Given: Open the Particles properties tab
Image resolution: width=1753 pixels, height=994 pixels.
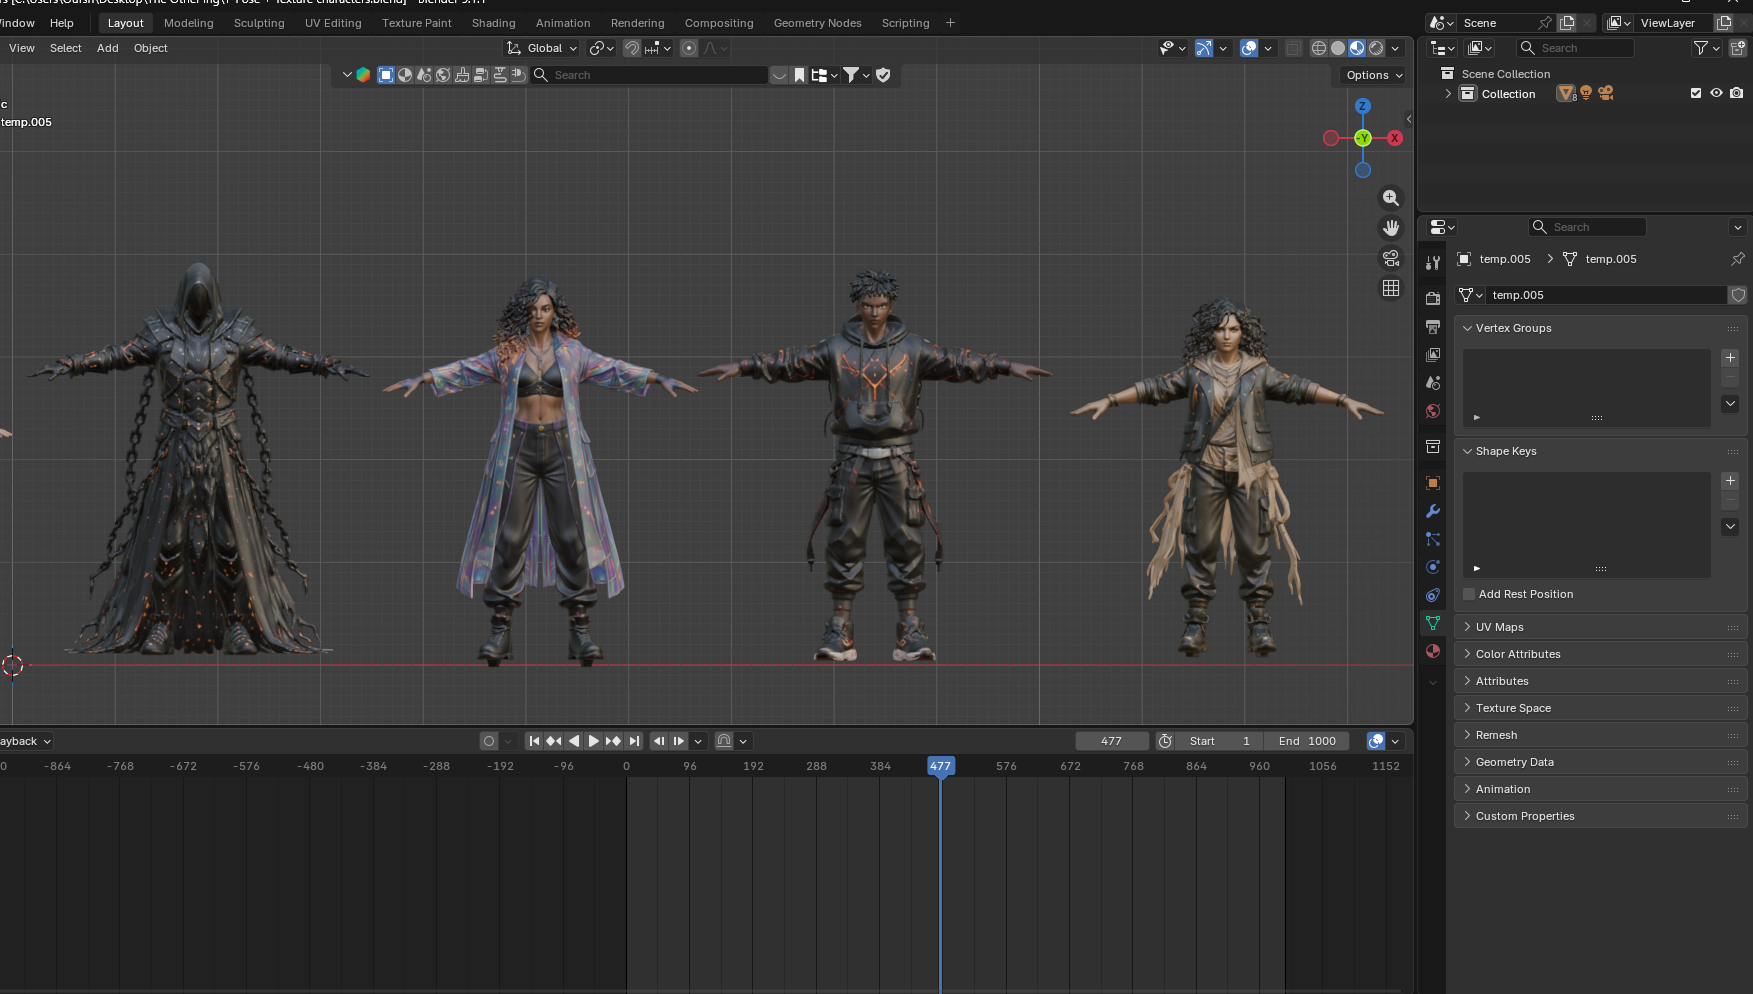Looking at the screenshot, I should point(1433,539).
